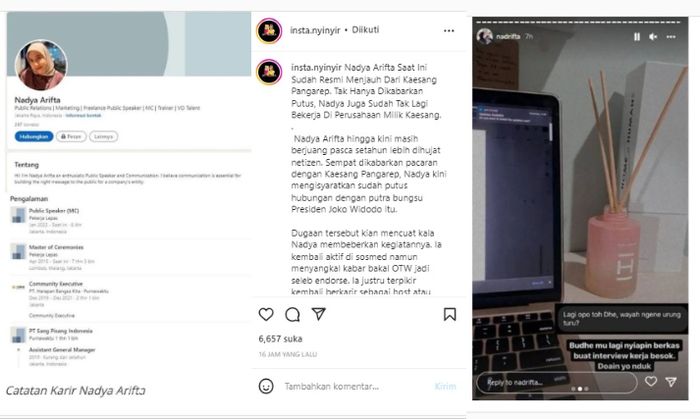This screenshot has width=700, height=419.
Task: Open the post options three-dot menu
Action: pyautogui.click(x=449, y=31)
